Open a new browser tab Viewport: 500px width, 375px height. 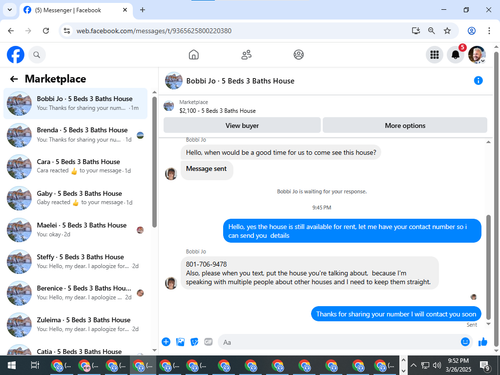(x=142, y=10)
